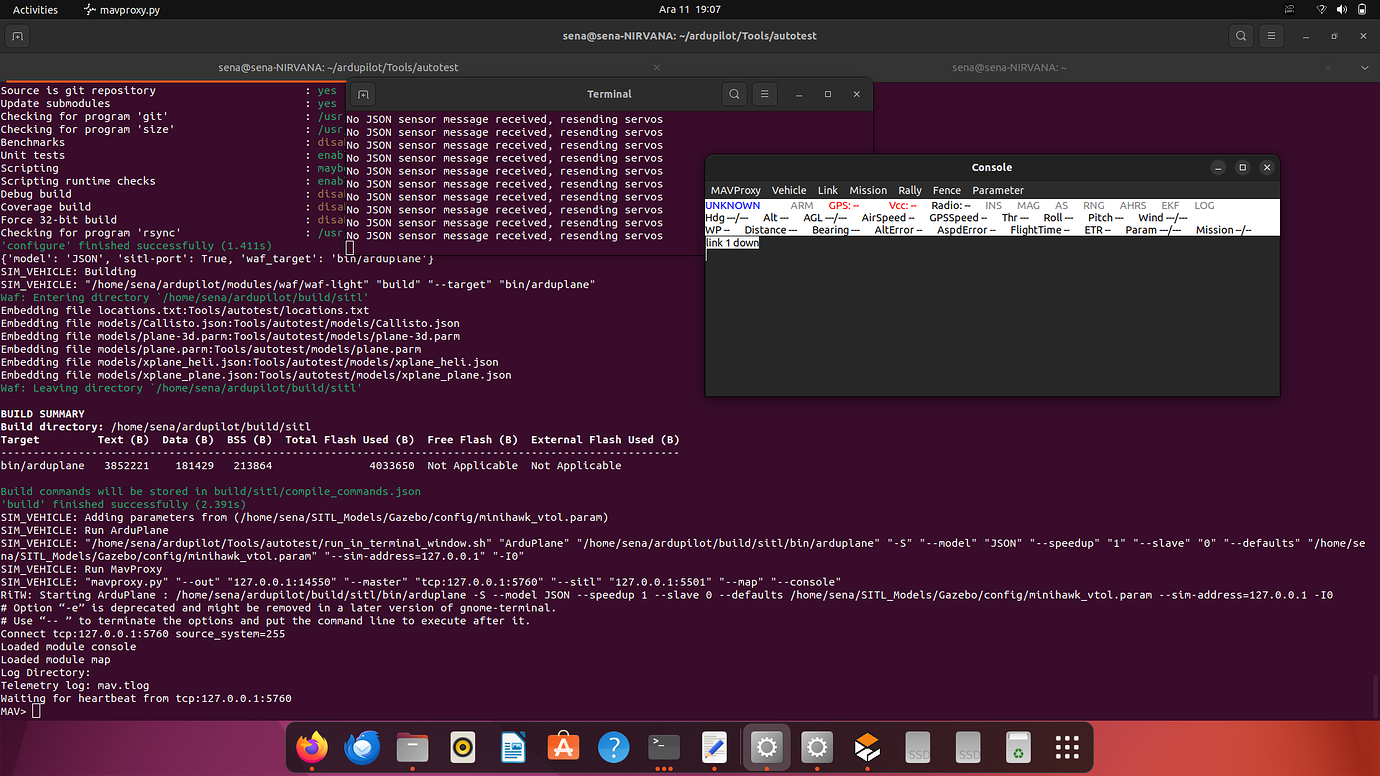Click new tab icon in main terminal
Image resolution: width=1380 pixels, height=776 pixels.
point(18,36)
